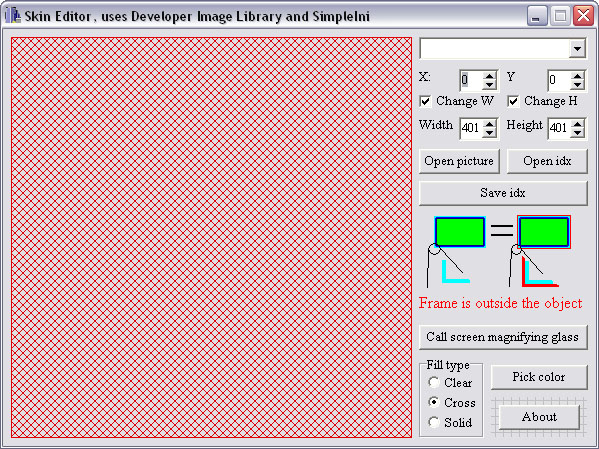Toggle the Change H checkbox
The height and width of the screenshot is (449, 599).
tap(513, 102)
